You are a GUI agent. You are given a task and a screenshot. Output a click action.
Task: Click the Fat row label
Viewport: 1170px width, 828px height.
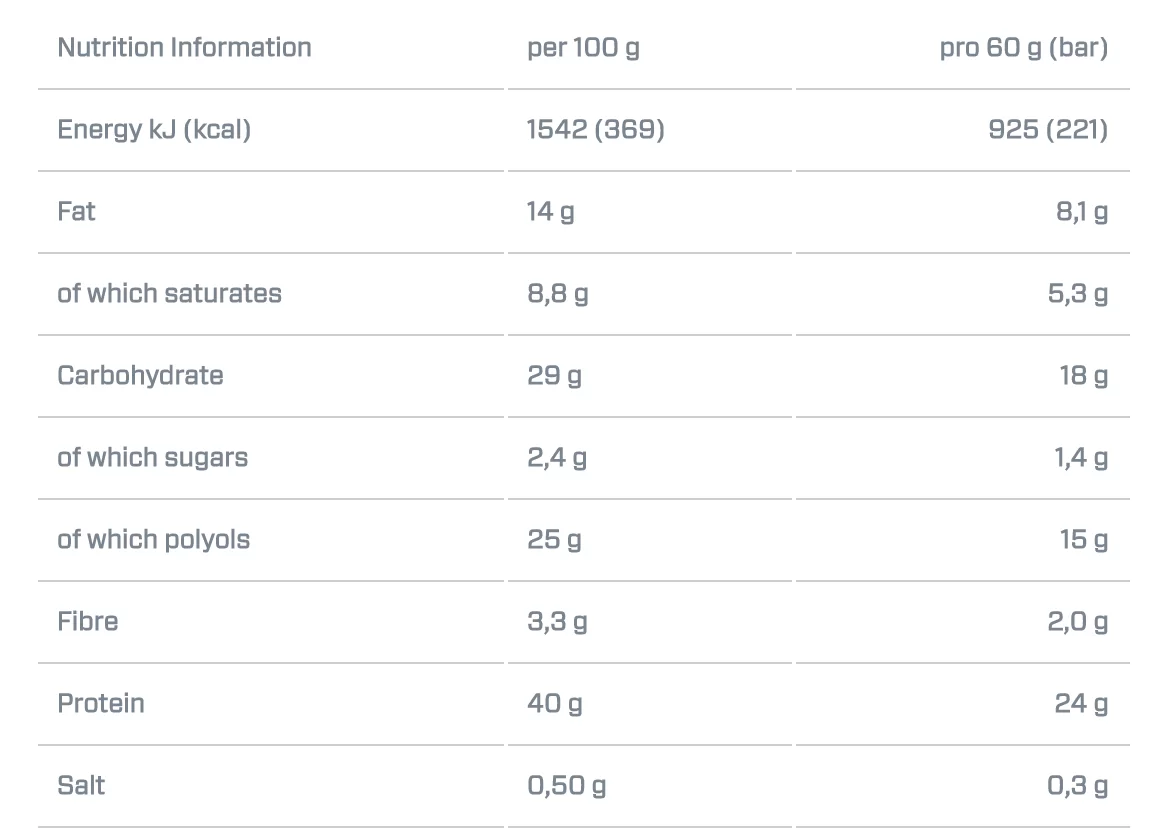tap(76, 212)
